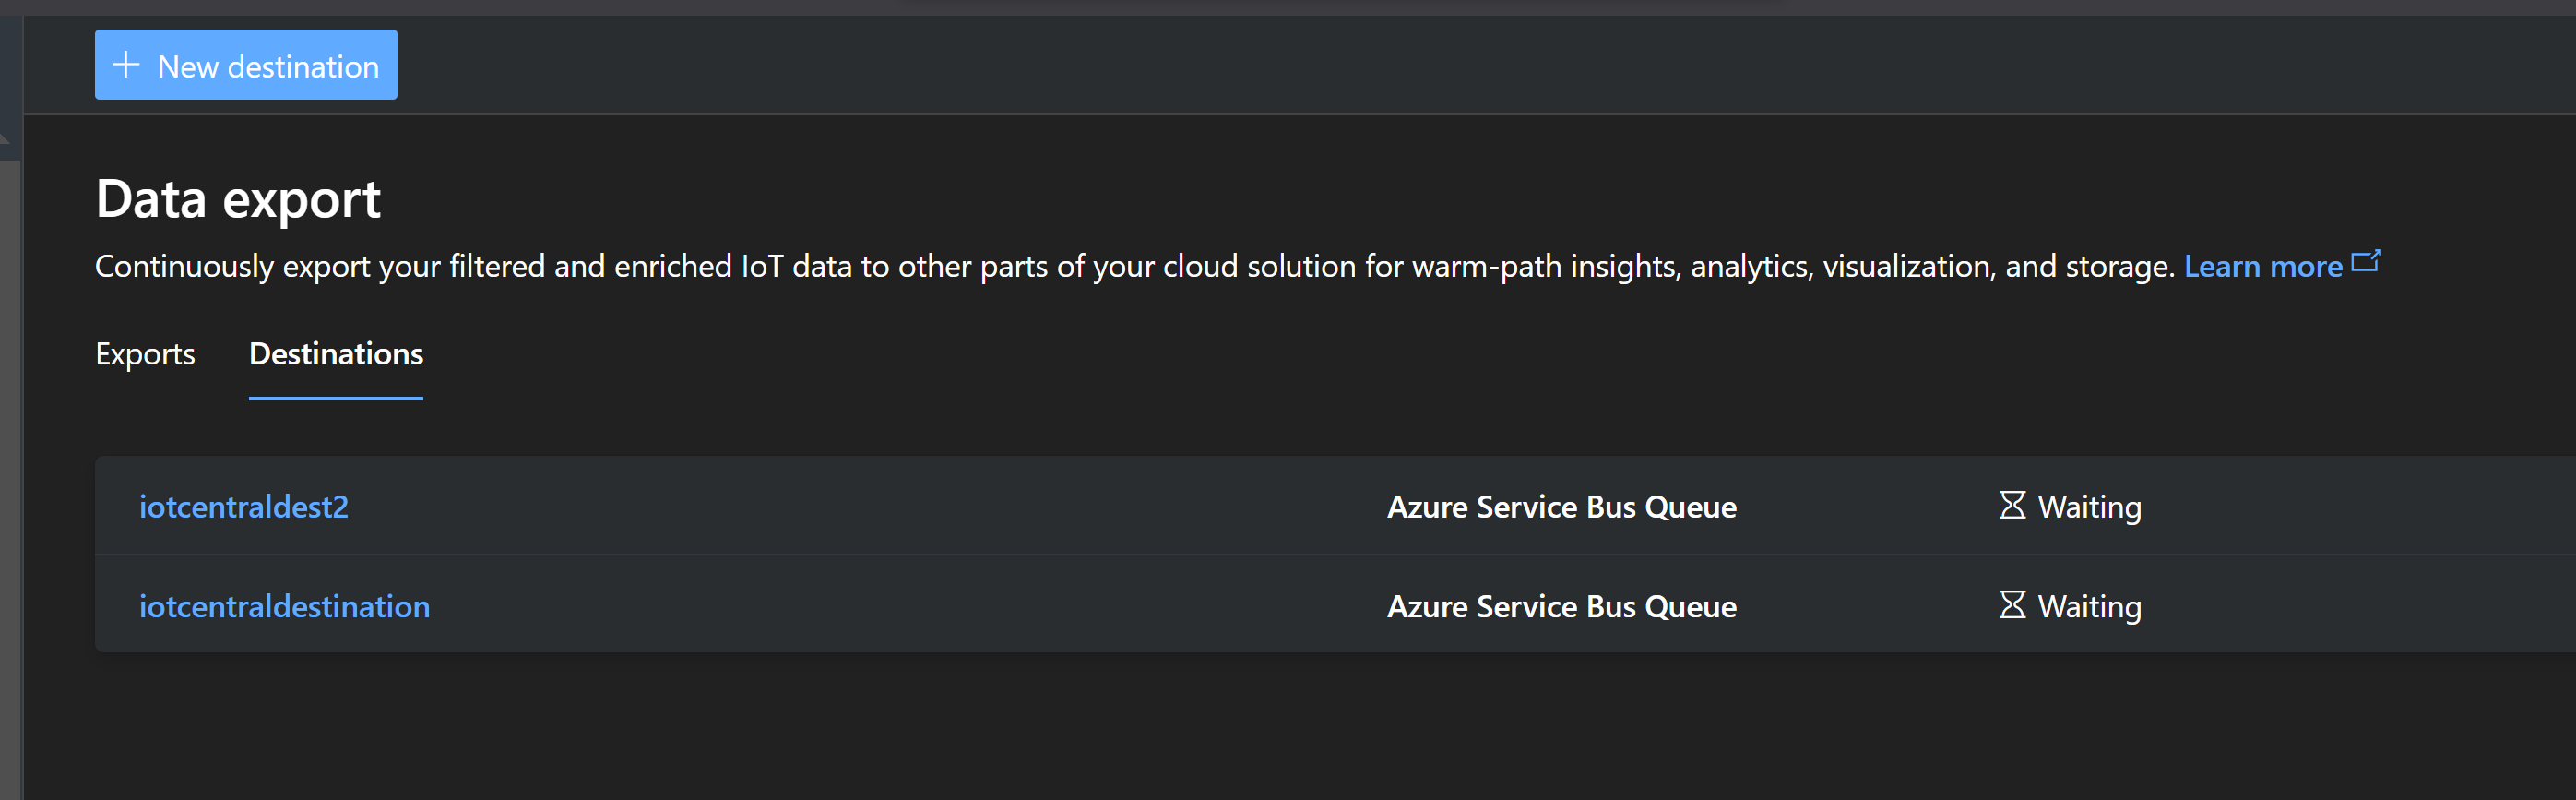The height and width of the screenshot is (800, 2576).
Task: Click the hourglass icon in the iotcentraldest2 row
Action: 2011,506
